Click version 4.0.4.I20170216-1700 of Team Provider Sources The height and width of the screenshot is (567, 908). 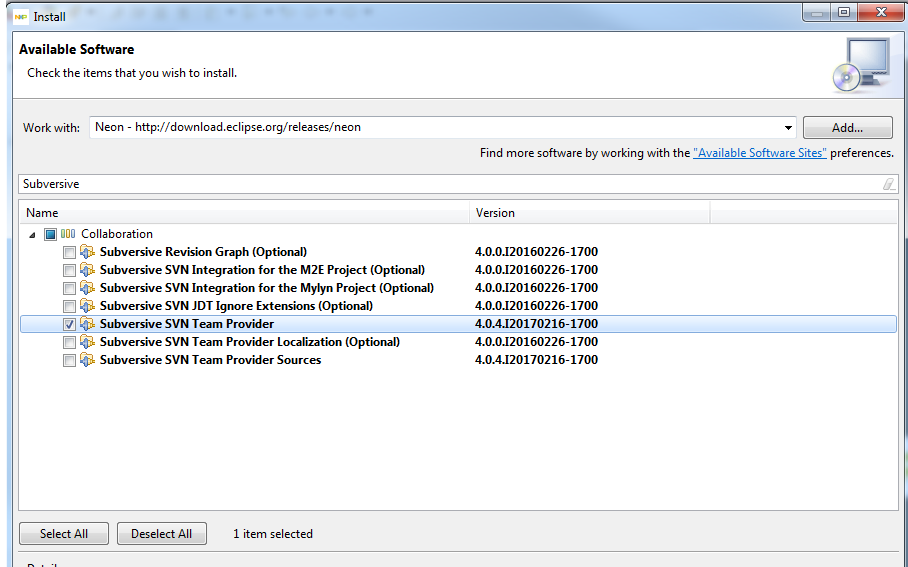tap(536, 360)
